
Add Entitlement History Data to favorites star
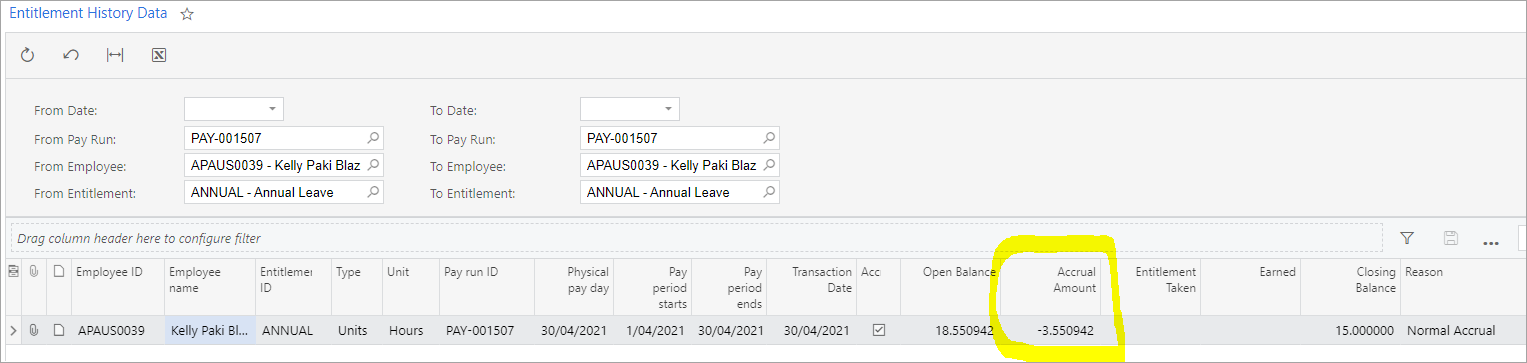pyautogui.click(x=187, y=15)
